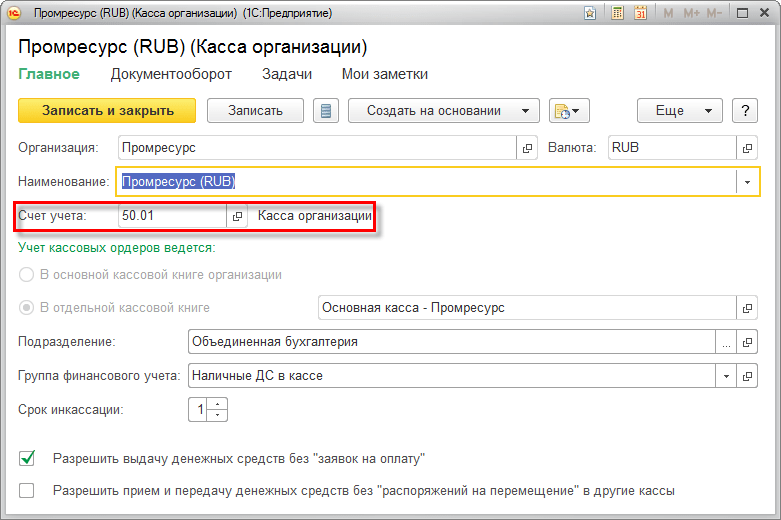Add window to favorites star icon
Image resolution: width=781 pixels, height=520 pixels.
tap(590, 13)
